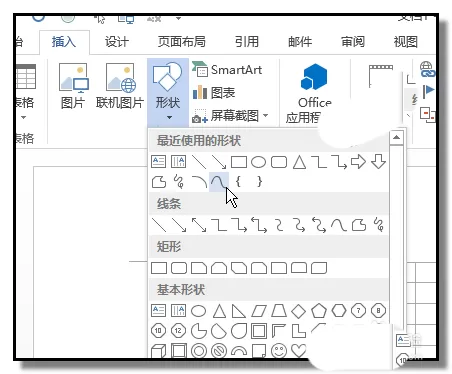The image size is (452, 374).
Task: Go to the 引用 ribbon tab
Action: tap(247, 42)
